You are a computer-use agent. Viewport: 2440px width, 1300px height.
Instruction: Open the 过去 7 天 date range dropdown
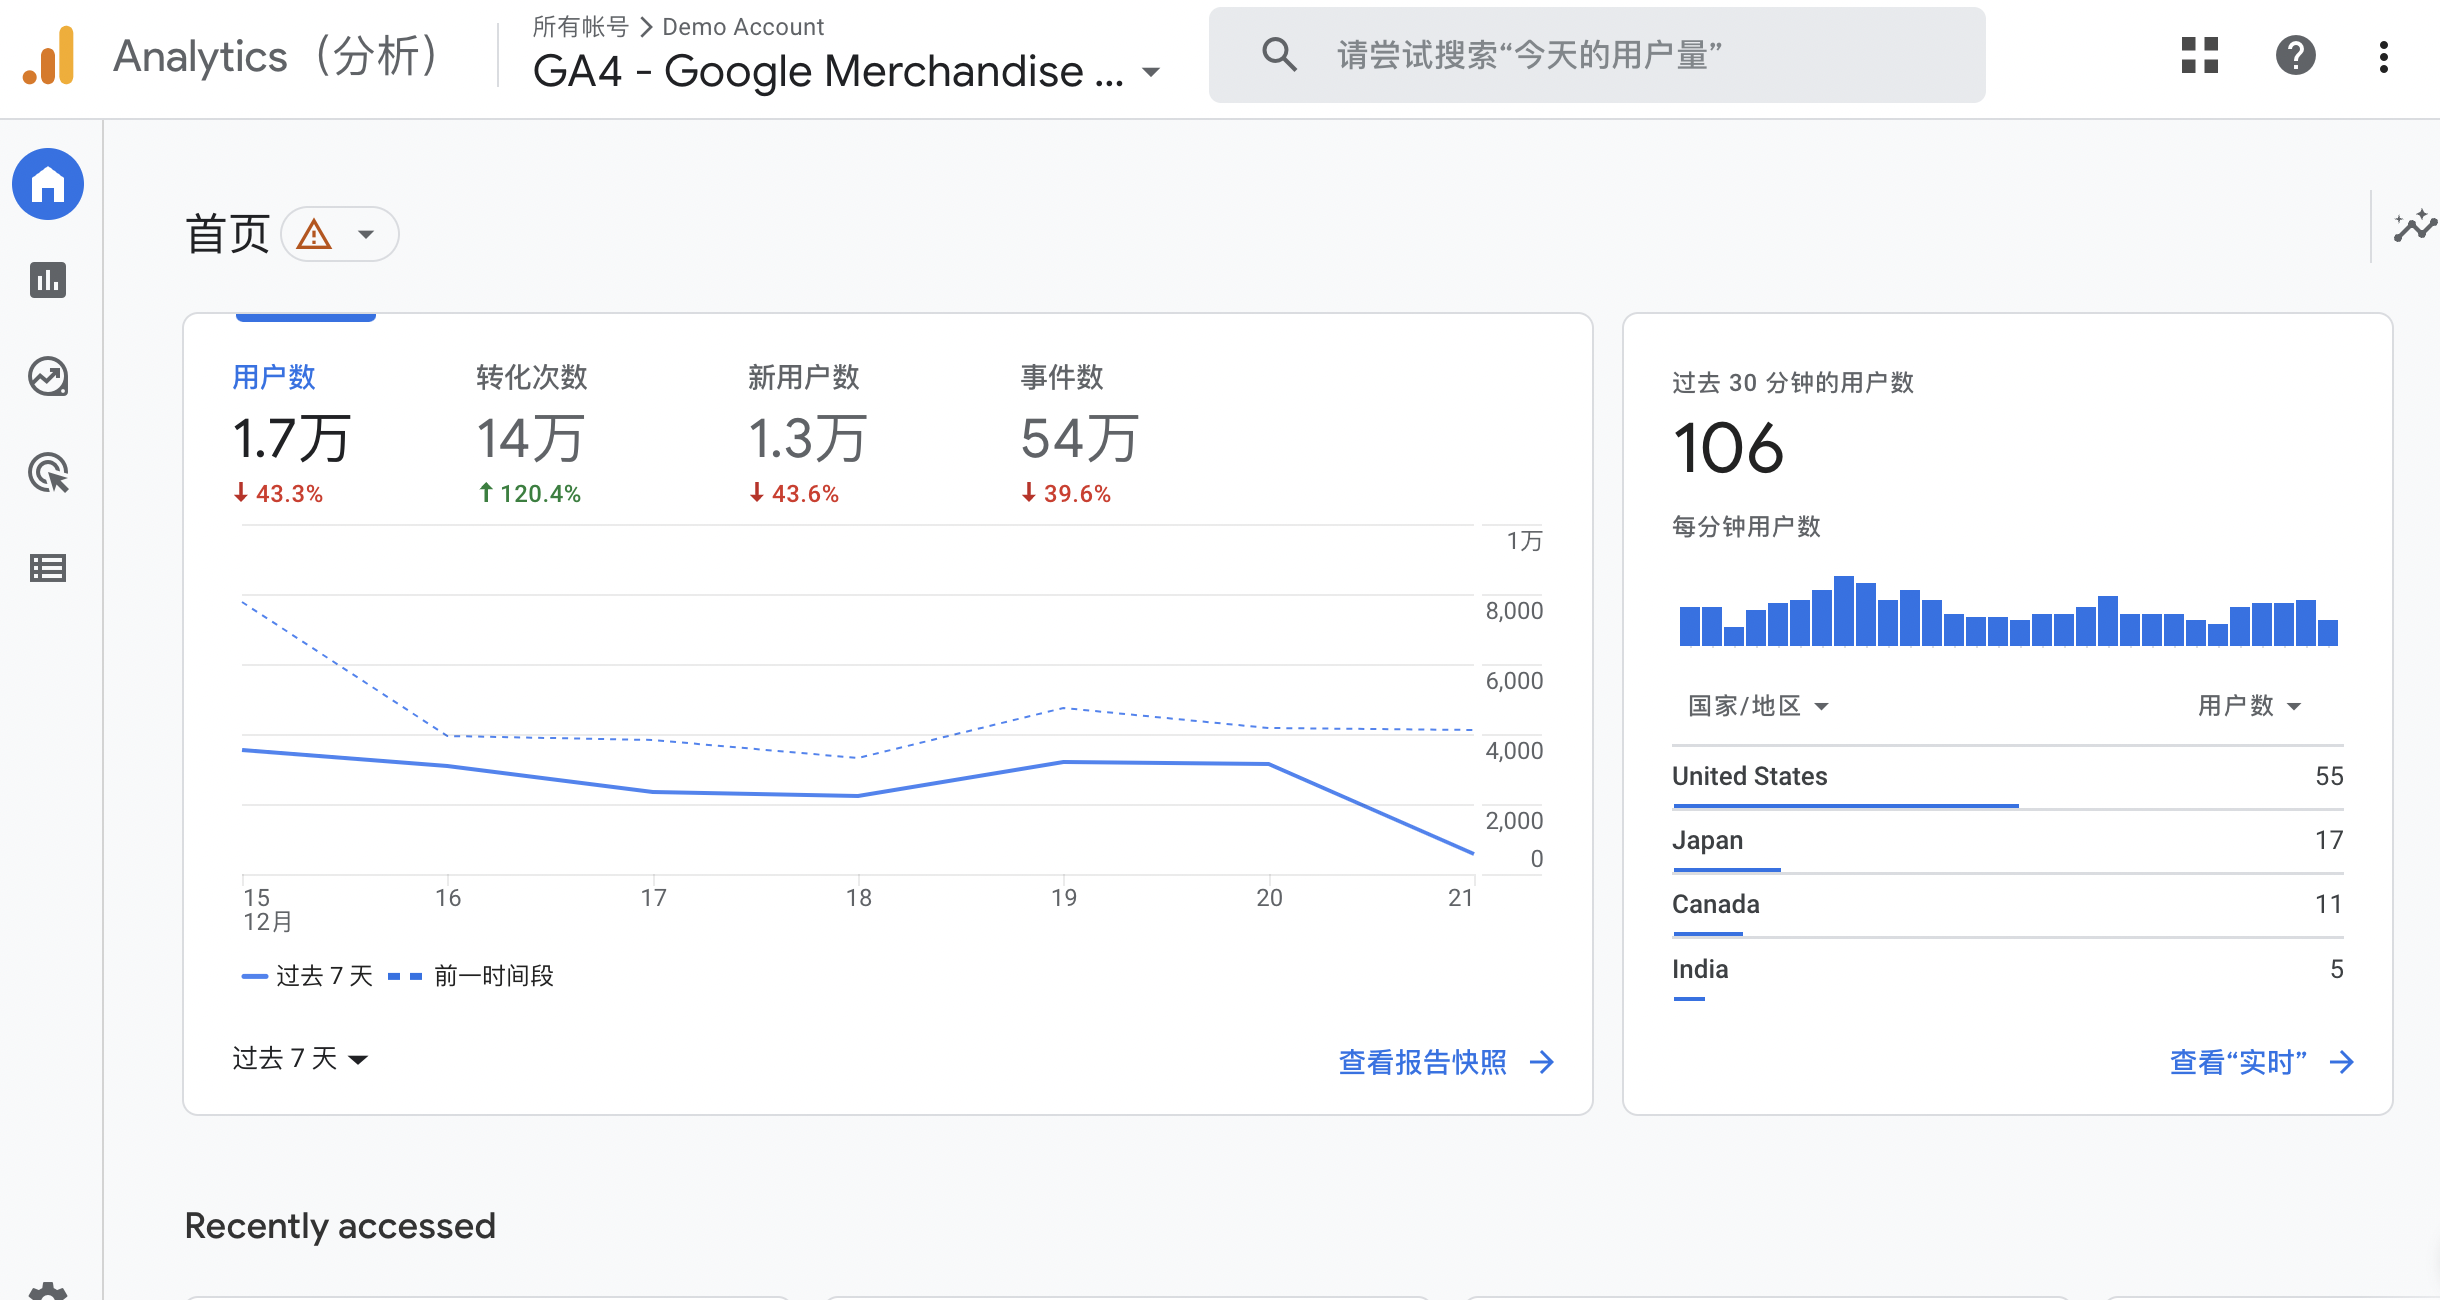300,1059
